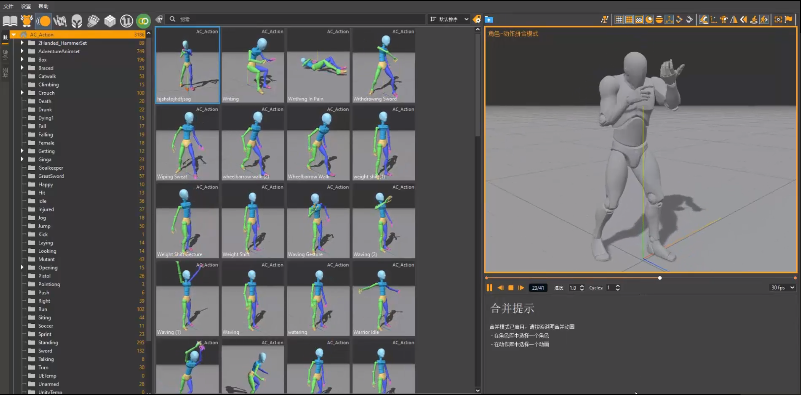Collapse the AC_Action root folder
Screen dimensions: 801x395
[x=14, y=35]
